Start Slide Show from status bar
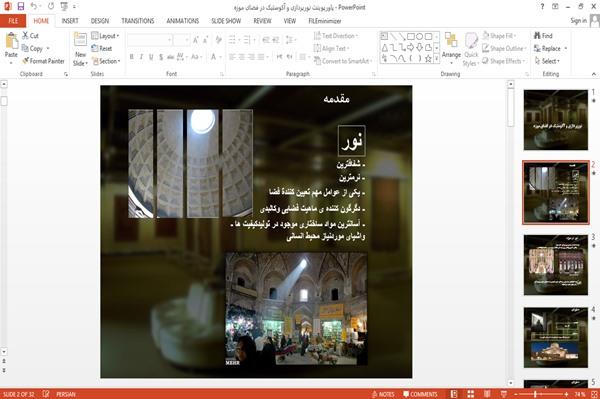 click(504, 394)
